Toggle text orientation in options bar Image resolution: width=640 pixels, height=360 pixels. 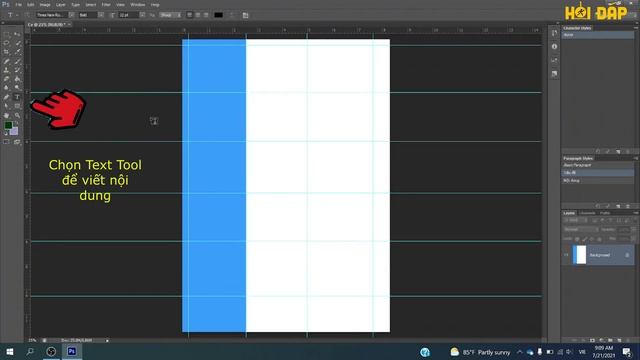[27, 15]
